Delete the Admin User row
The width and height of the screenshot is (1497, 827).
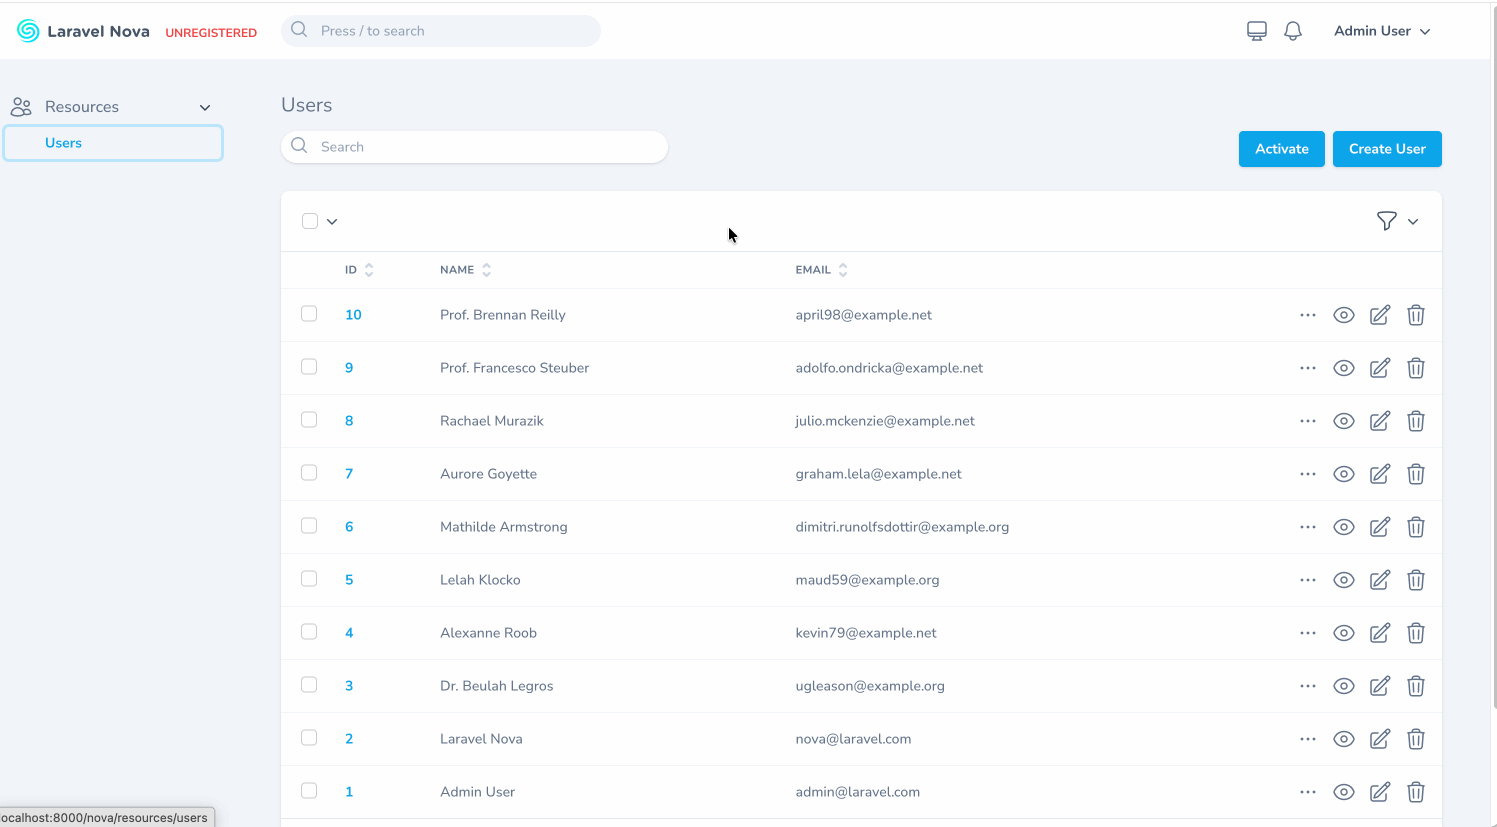tap(1416, 792)
